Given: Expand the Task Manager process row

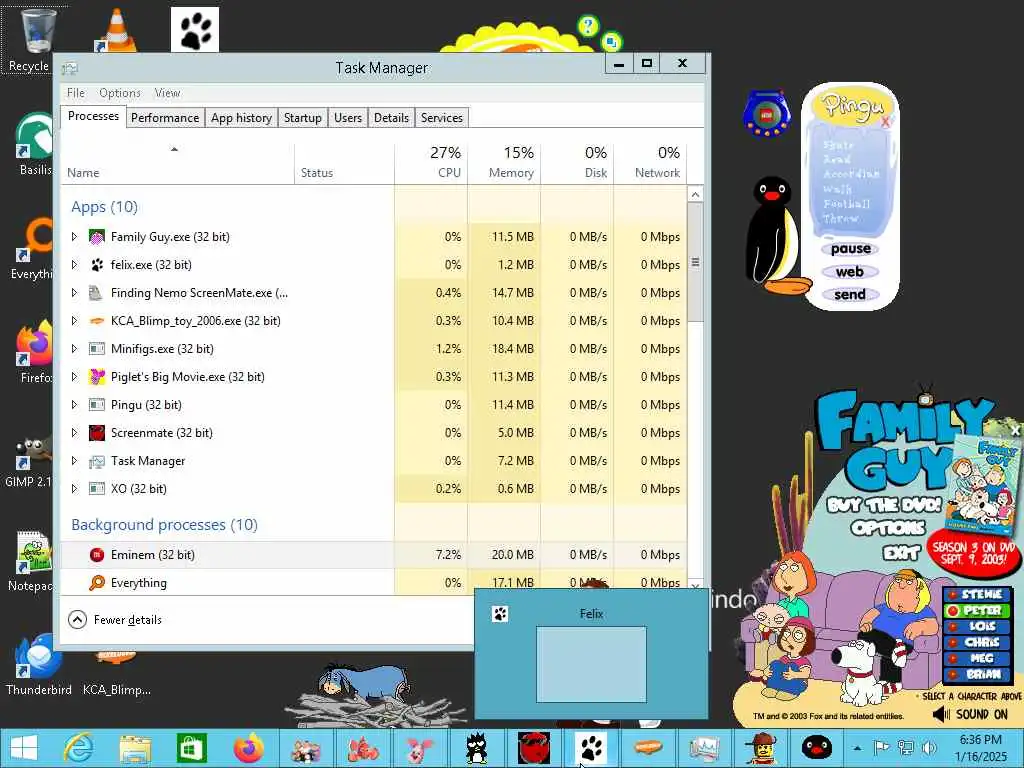Looking at the screenshot, I should [x=74, y=461].
